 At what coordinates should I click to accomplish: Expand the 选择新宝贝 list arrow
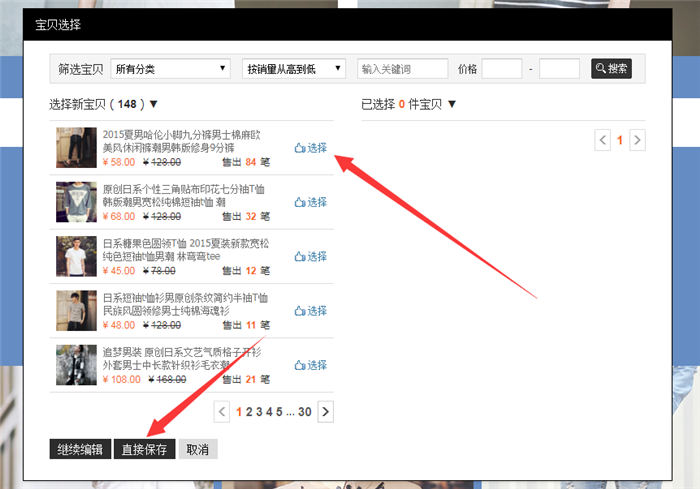[154, 104]
